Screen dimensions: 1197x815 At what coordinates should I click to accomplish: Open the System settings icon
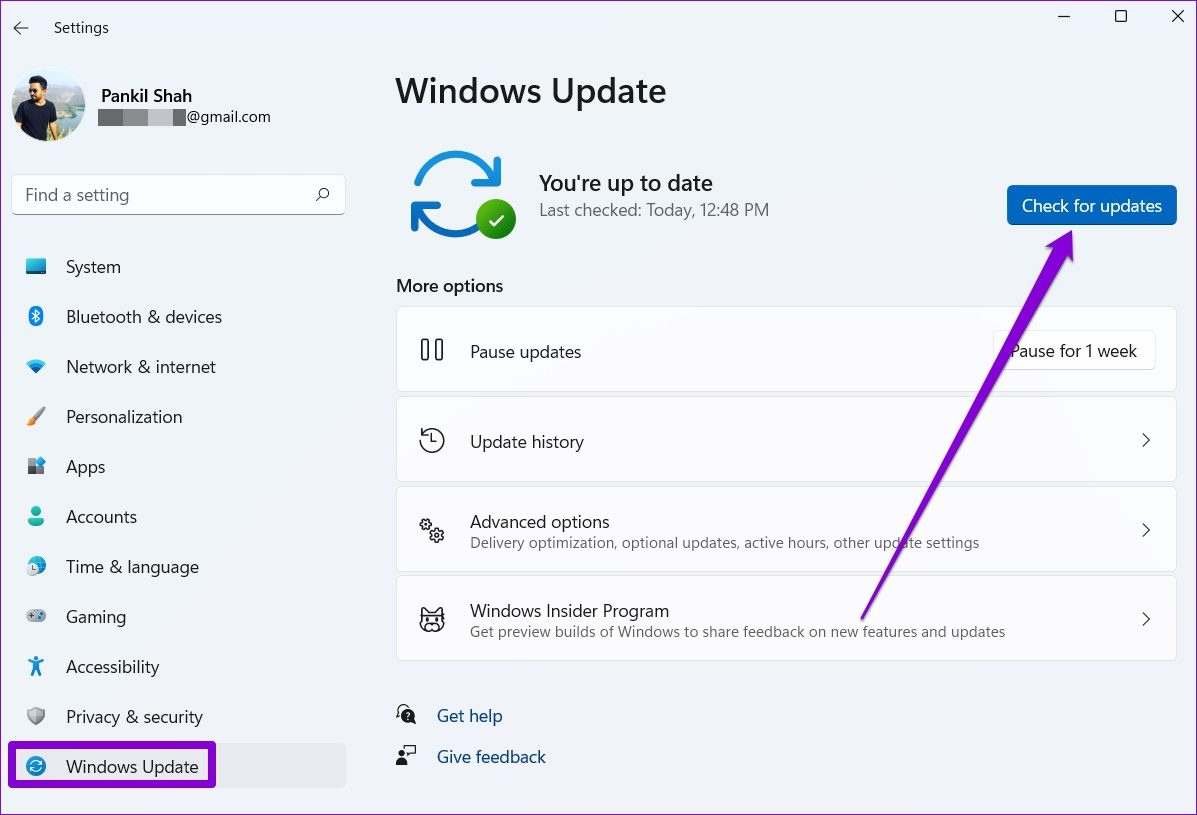tap(36, 266)
